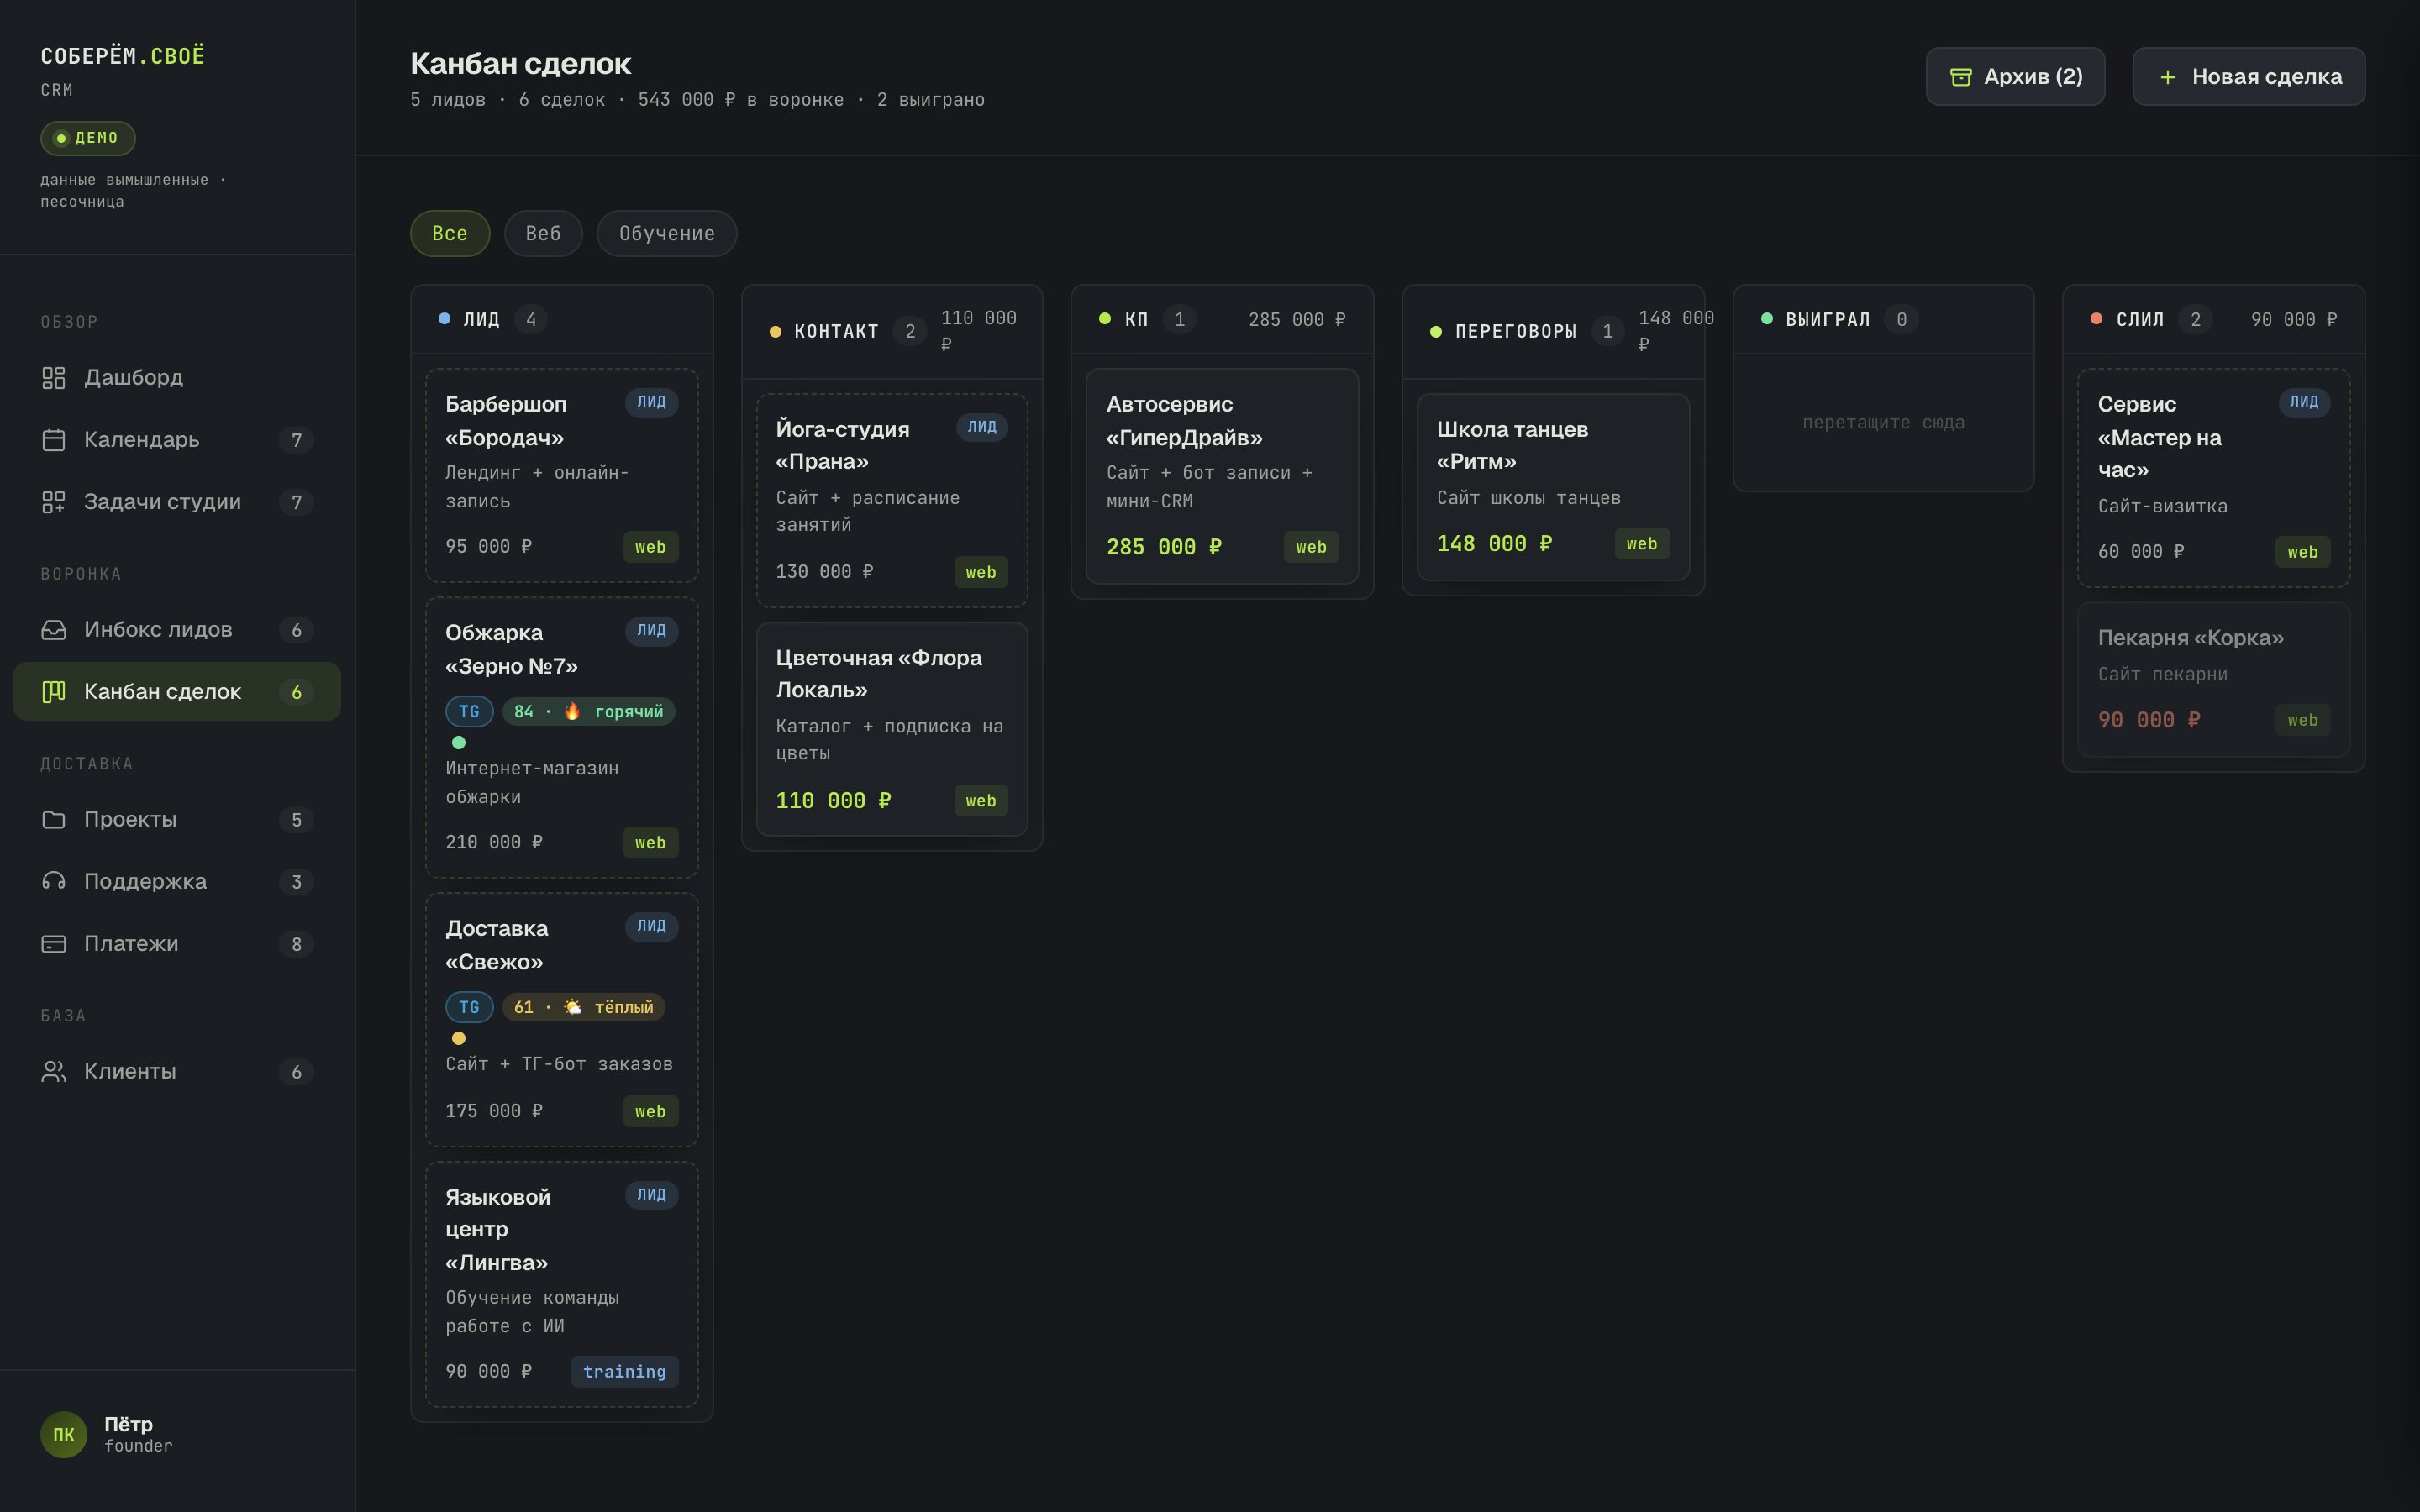Open Инбокс лидов menu item
Screen dimensions: 2420x1512
pos(177,630)
